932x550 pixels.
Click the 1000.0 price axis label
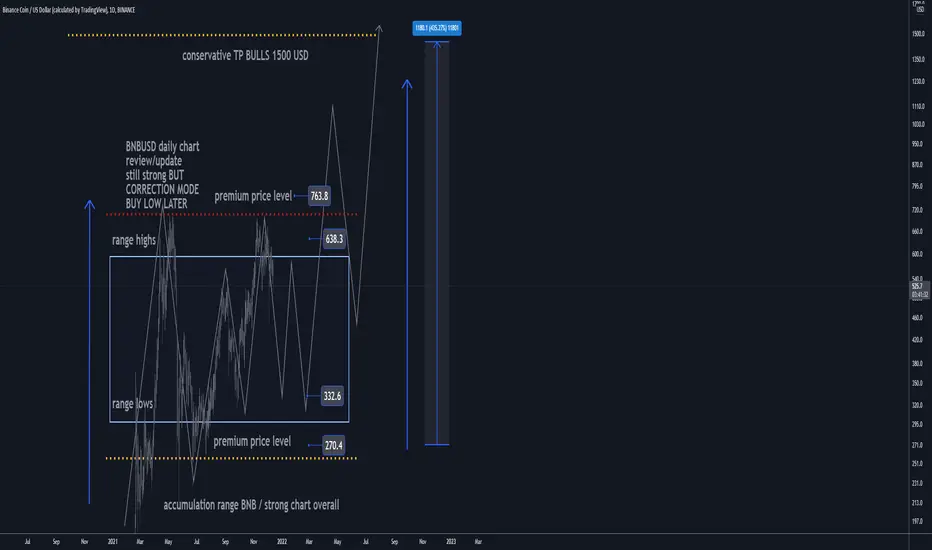pos(918,124)
